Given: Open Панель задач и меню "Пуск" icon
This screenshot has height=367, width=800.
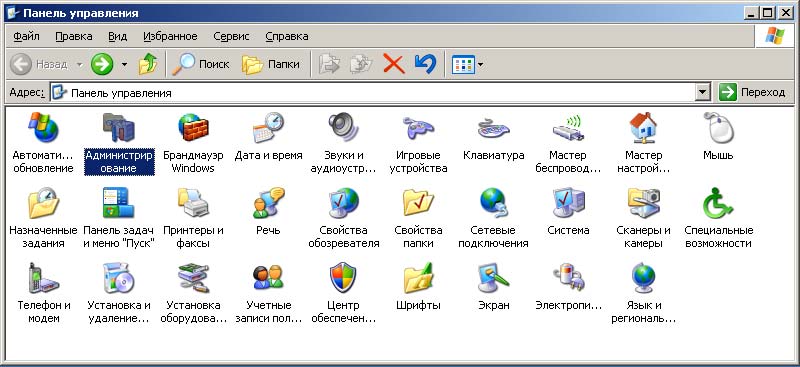Looking at the screenshot, I should (x=119, y=203).
